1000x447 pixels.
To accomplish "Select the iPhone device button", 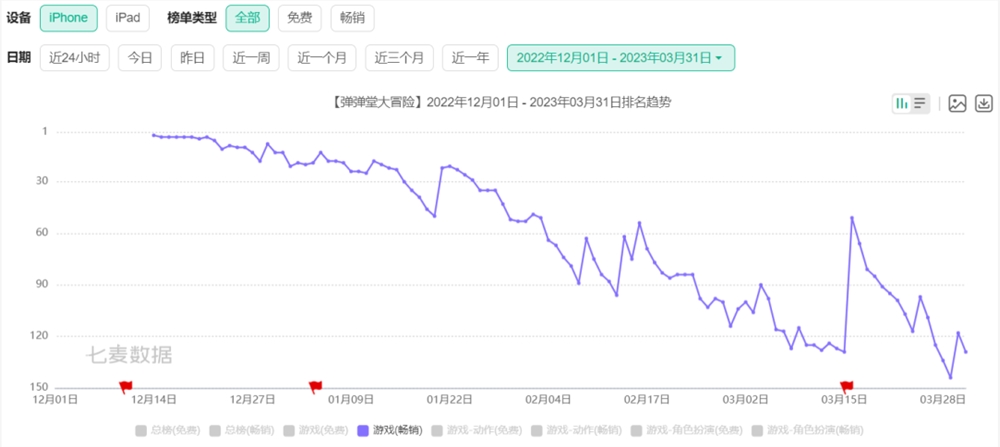I will [68, 18].
